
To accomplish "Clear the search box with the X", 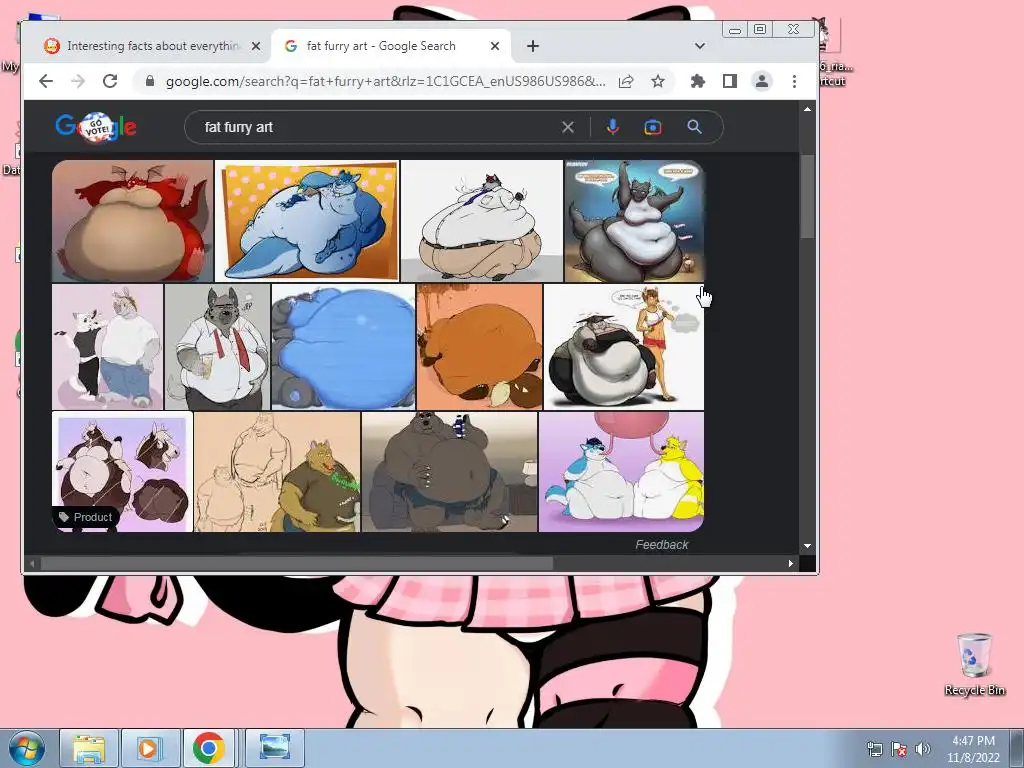I will click(x=568, y=127).
